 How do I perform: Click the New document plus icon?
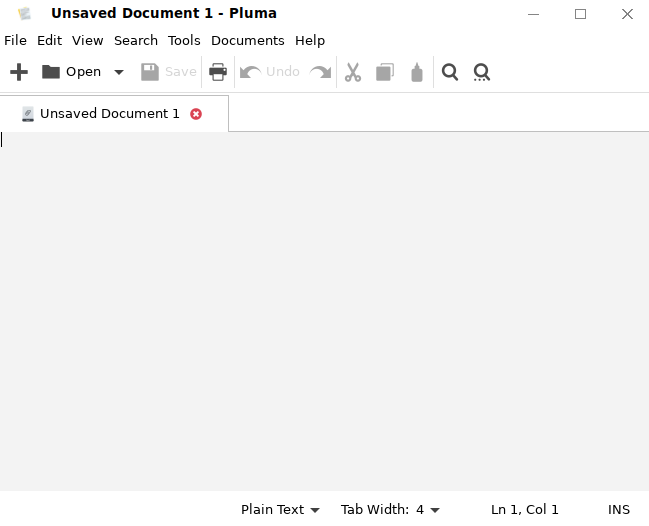point(18,72)
